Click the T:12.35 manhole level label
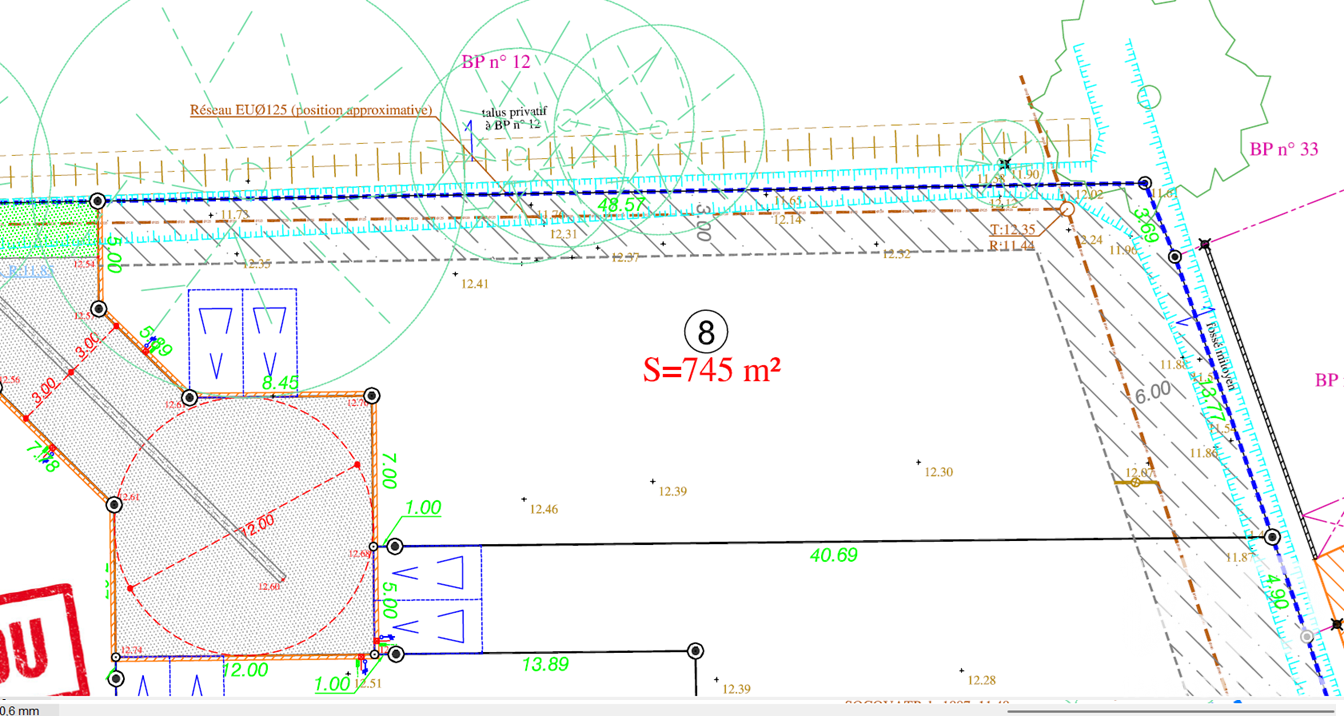Viewport: 1344px width, 716px height. point(1012,229)
